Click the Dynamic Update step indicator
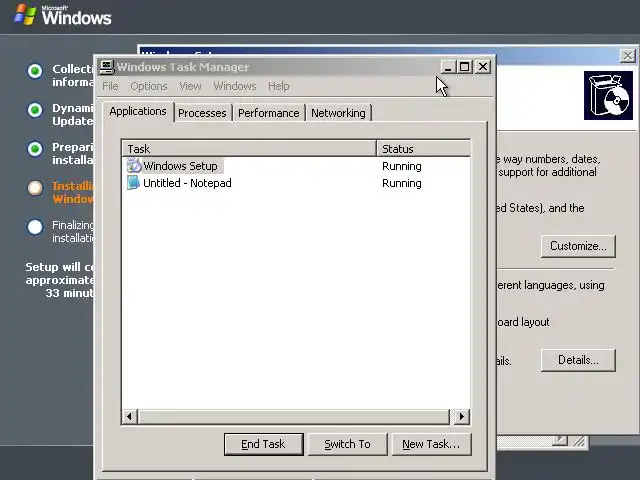The height and width of the screenshot is (480, 640). (35, 110)
